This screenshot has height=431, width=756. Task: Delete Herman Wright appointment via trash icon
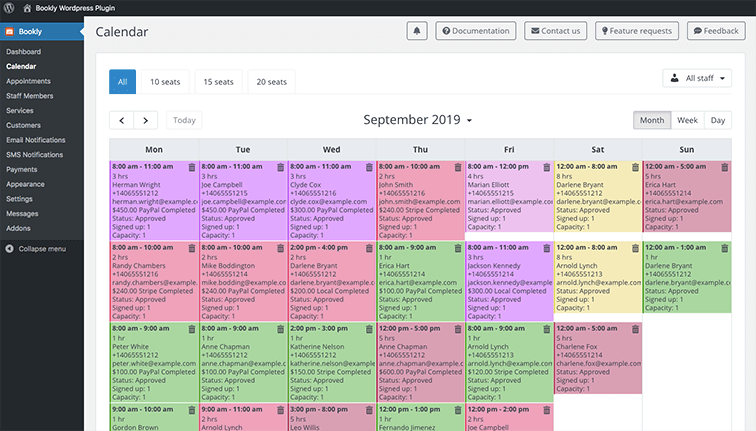191,167
